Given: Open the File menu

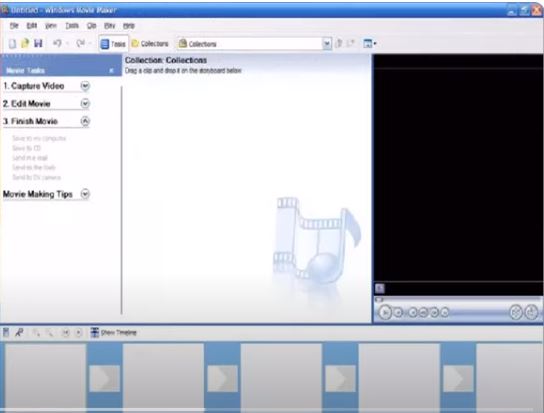Looking at the screenshot, I should [14, 26].
